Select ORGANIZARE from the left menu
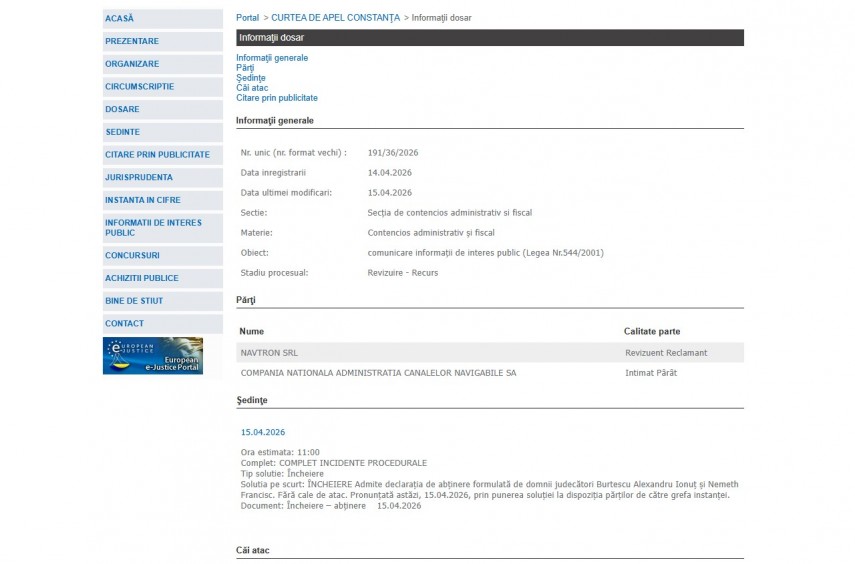The width and height of the screenshot is (855, 564). point(132,64)
